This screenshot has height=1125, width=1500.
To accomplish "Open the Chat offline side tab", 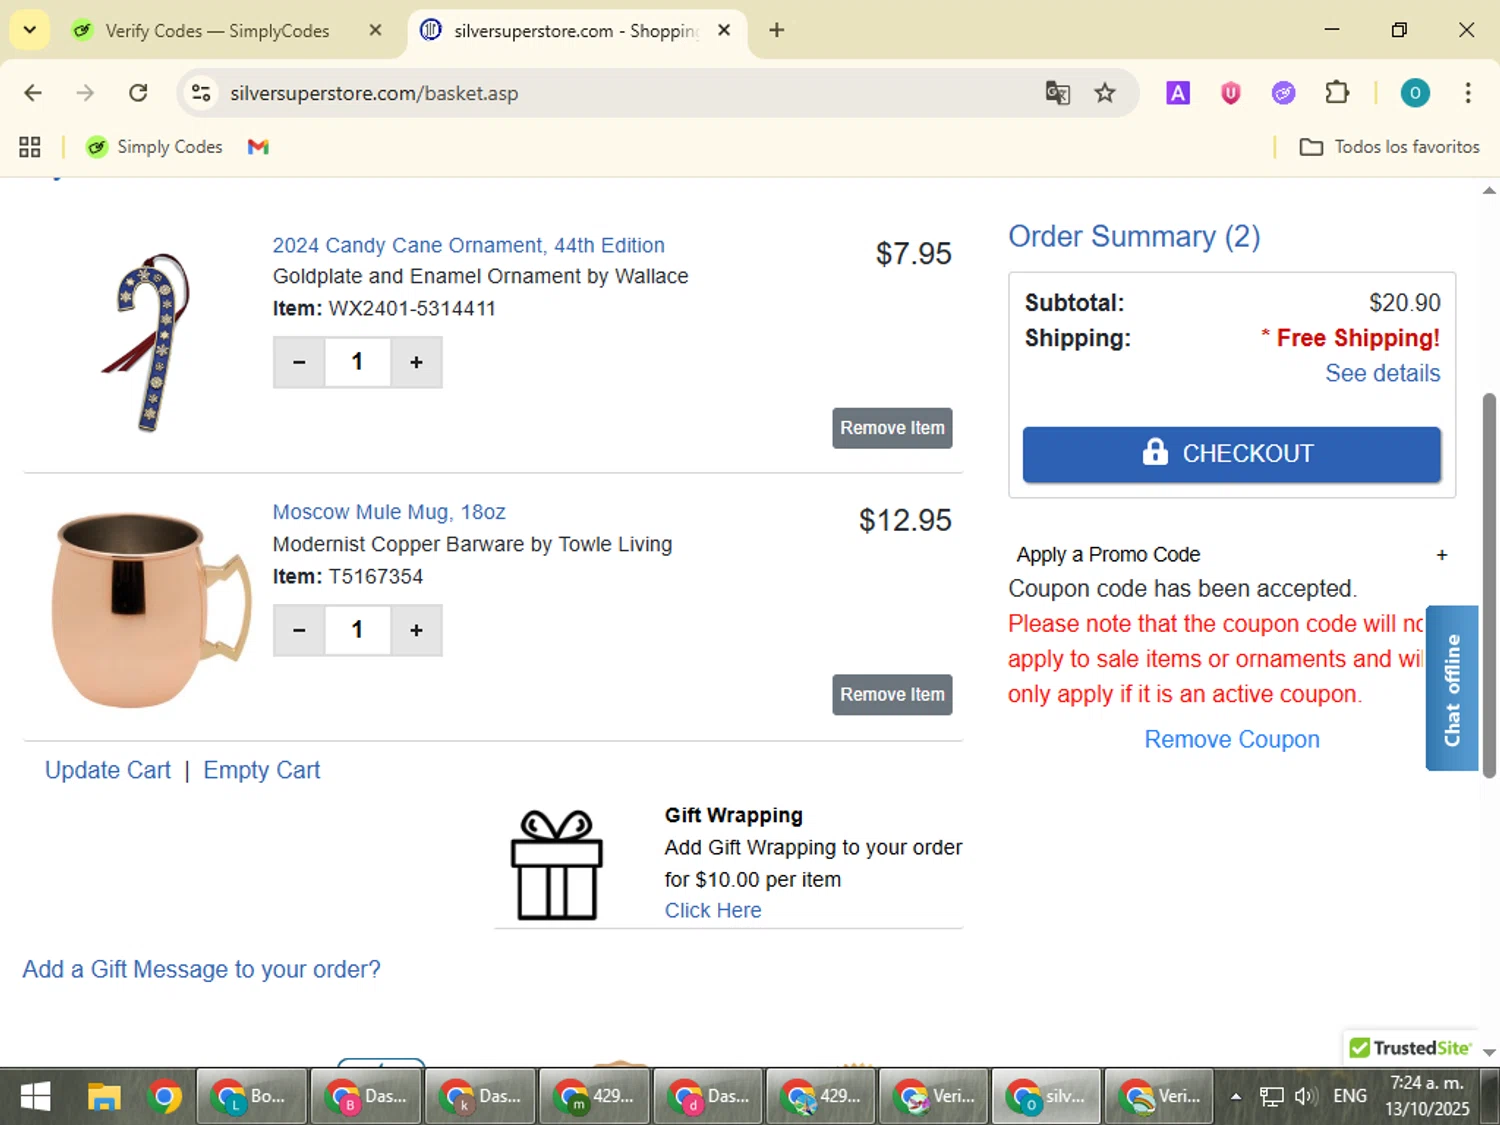I will [1452, 689].
